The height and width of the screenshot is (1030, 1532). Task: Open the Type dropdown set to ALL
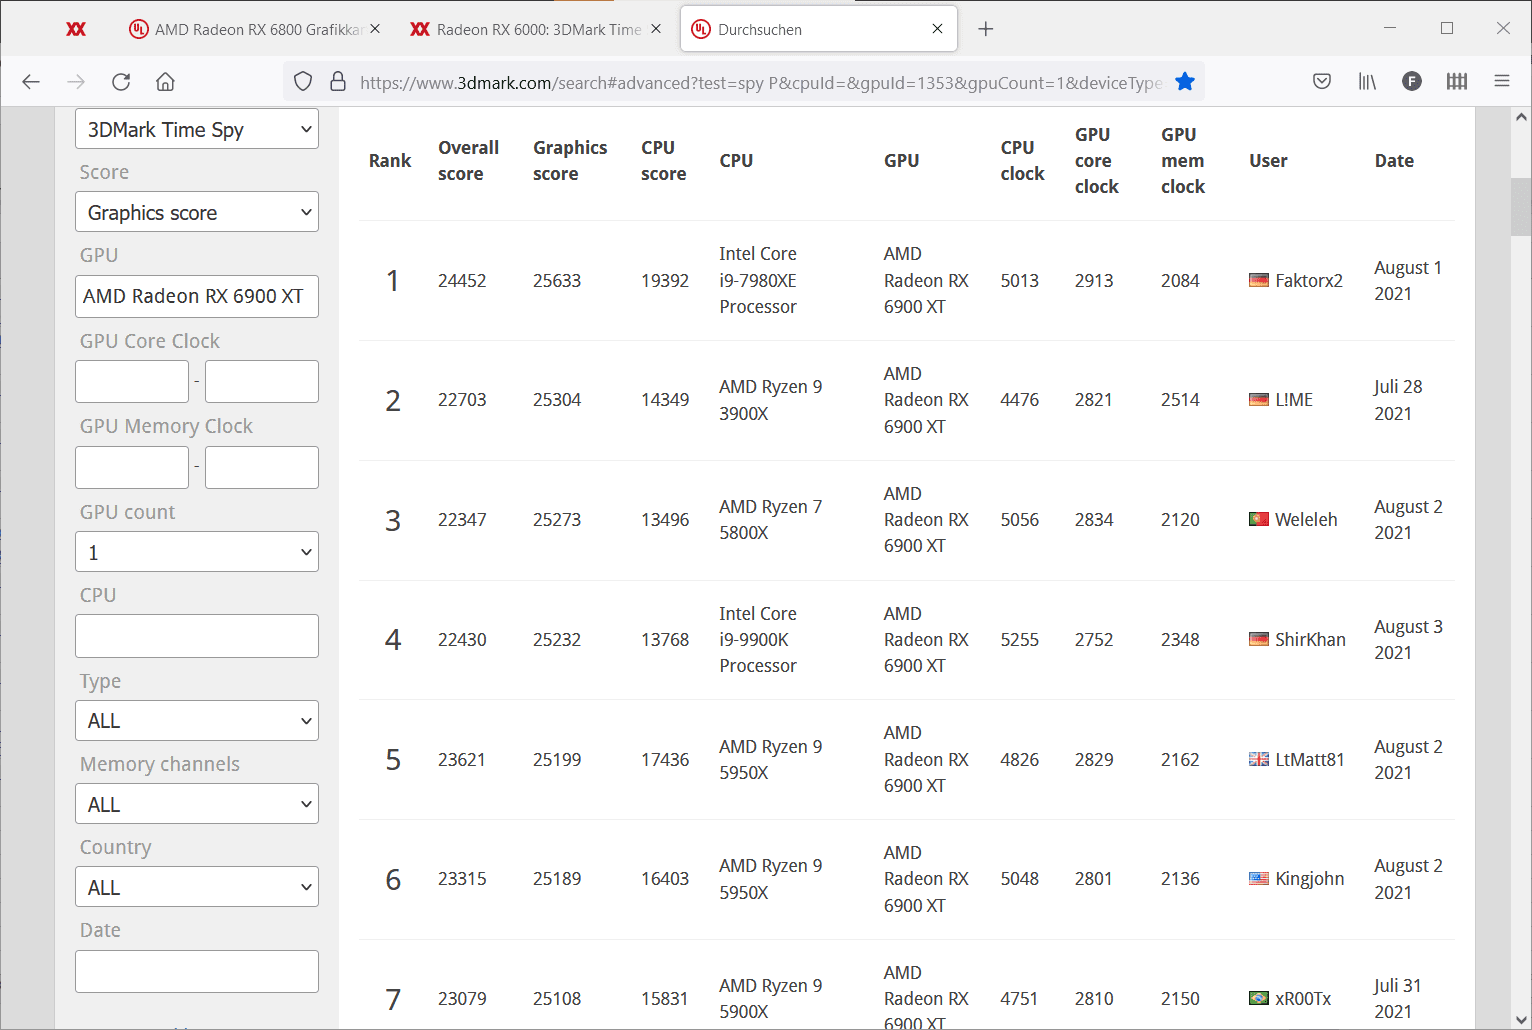coord(197,721)
